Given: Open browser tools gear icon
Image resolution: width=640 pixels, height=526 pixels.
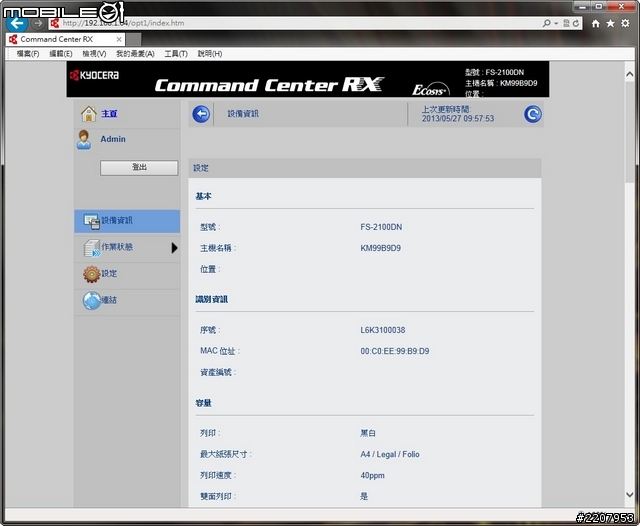Looking at the screenshot, I should pyautogui.click(x=625, y=23).
